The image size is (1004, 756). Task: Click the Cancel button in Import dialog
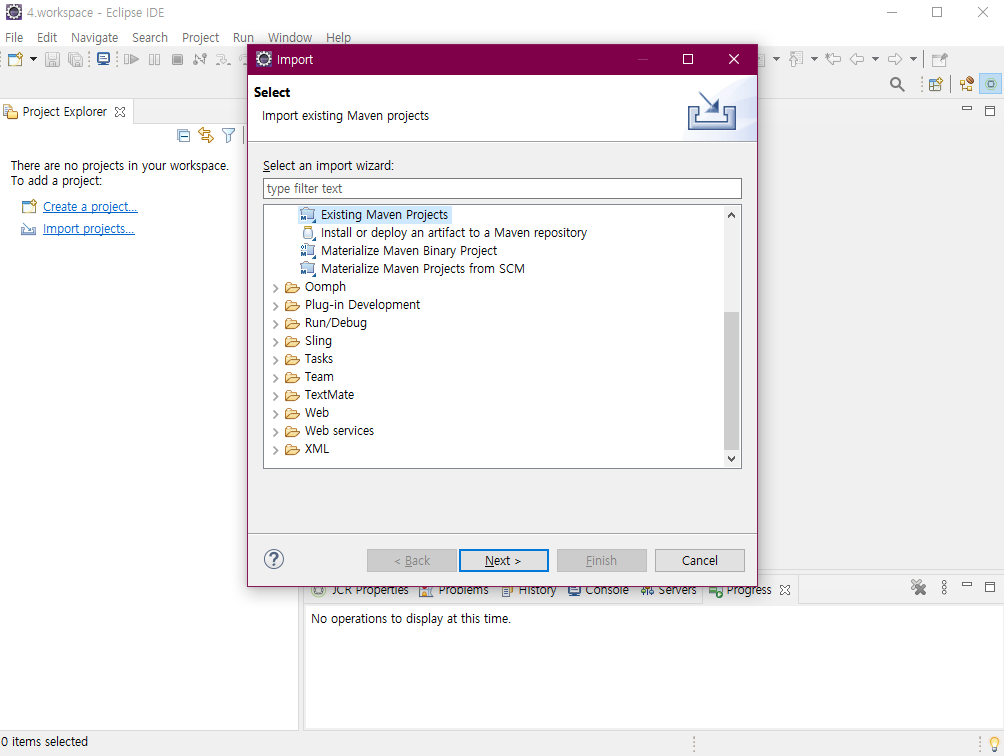(x=699, y=560)
